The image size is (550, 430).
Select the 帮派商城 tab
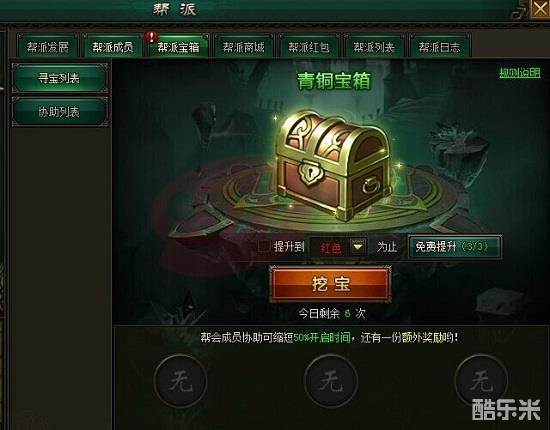tap(243, 47)
